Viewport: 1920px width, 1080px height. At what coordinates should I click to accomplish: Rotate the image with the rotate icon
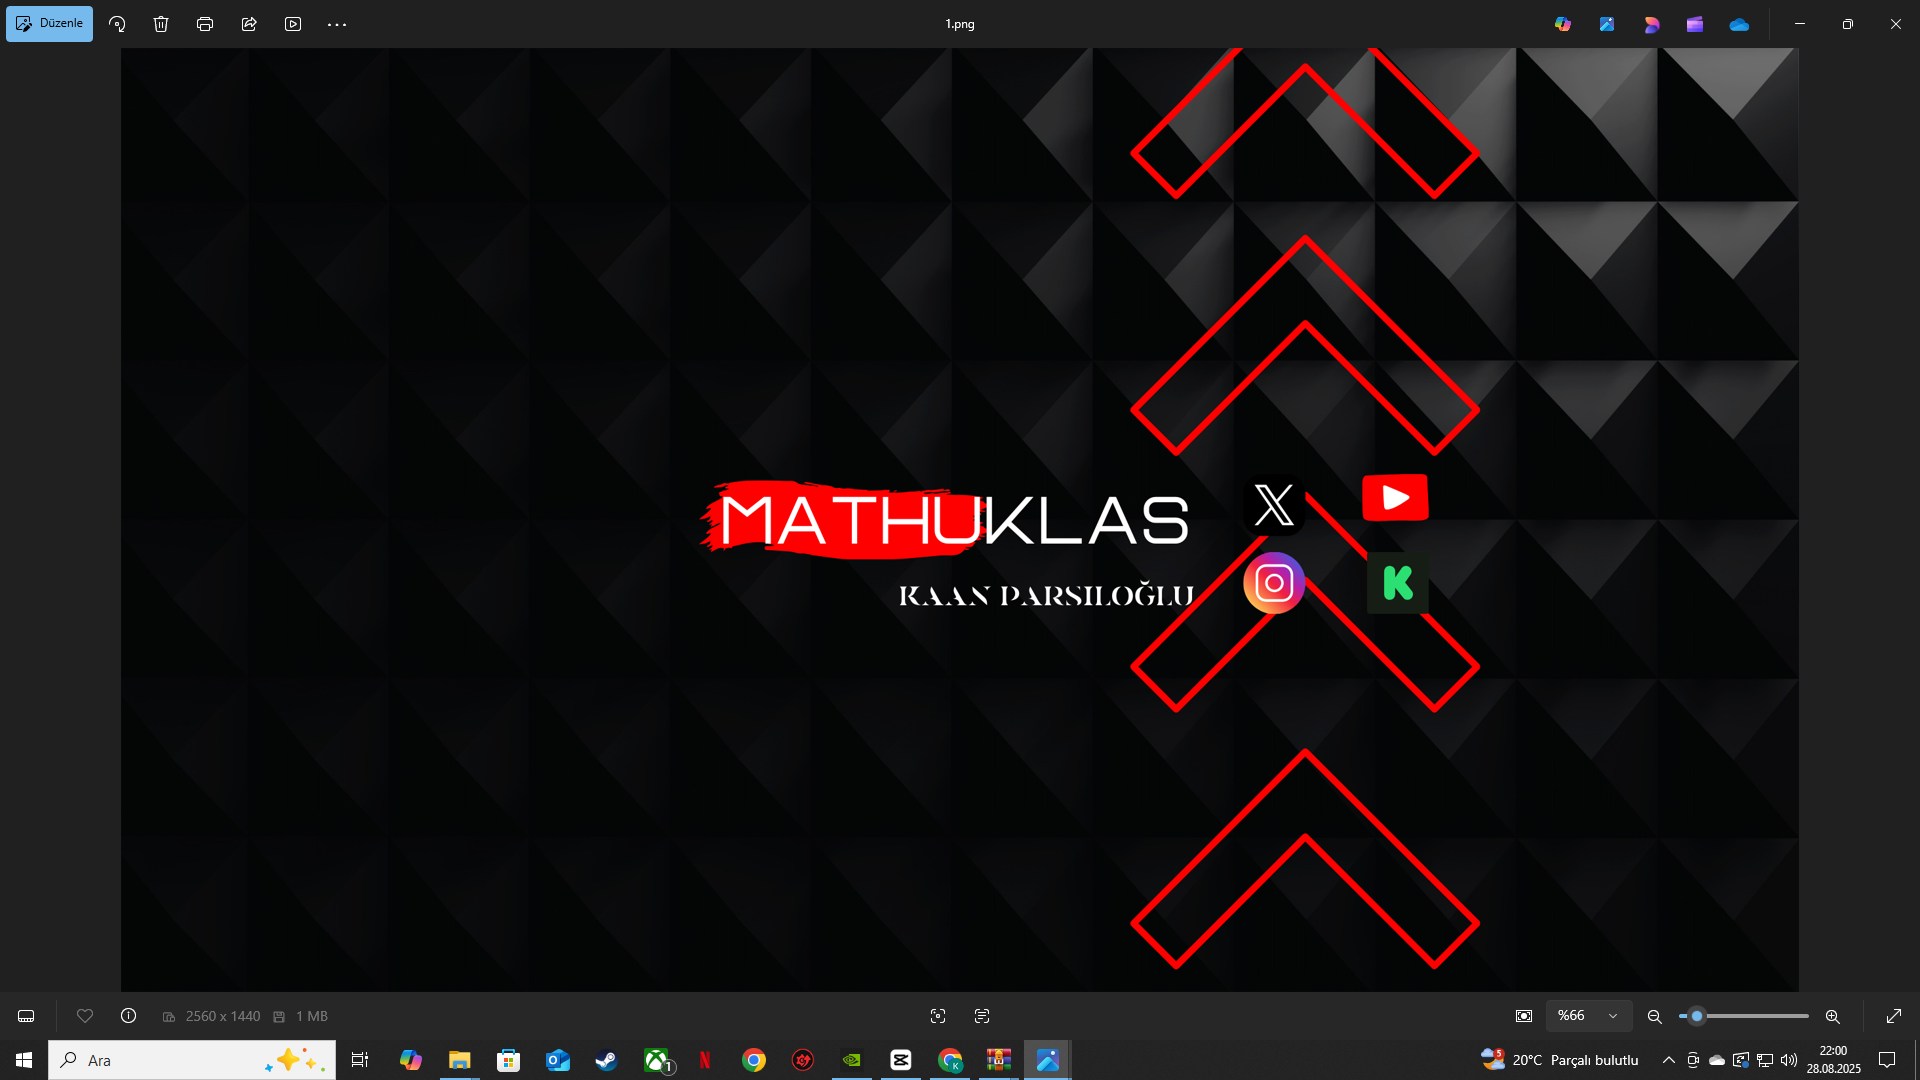tap(117, 24)
